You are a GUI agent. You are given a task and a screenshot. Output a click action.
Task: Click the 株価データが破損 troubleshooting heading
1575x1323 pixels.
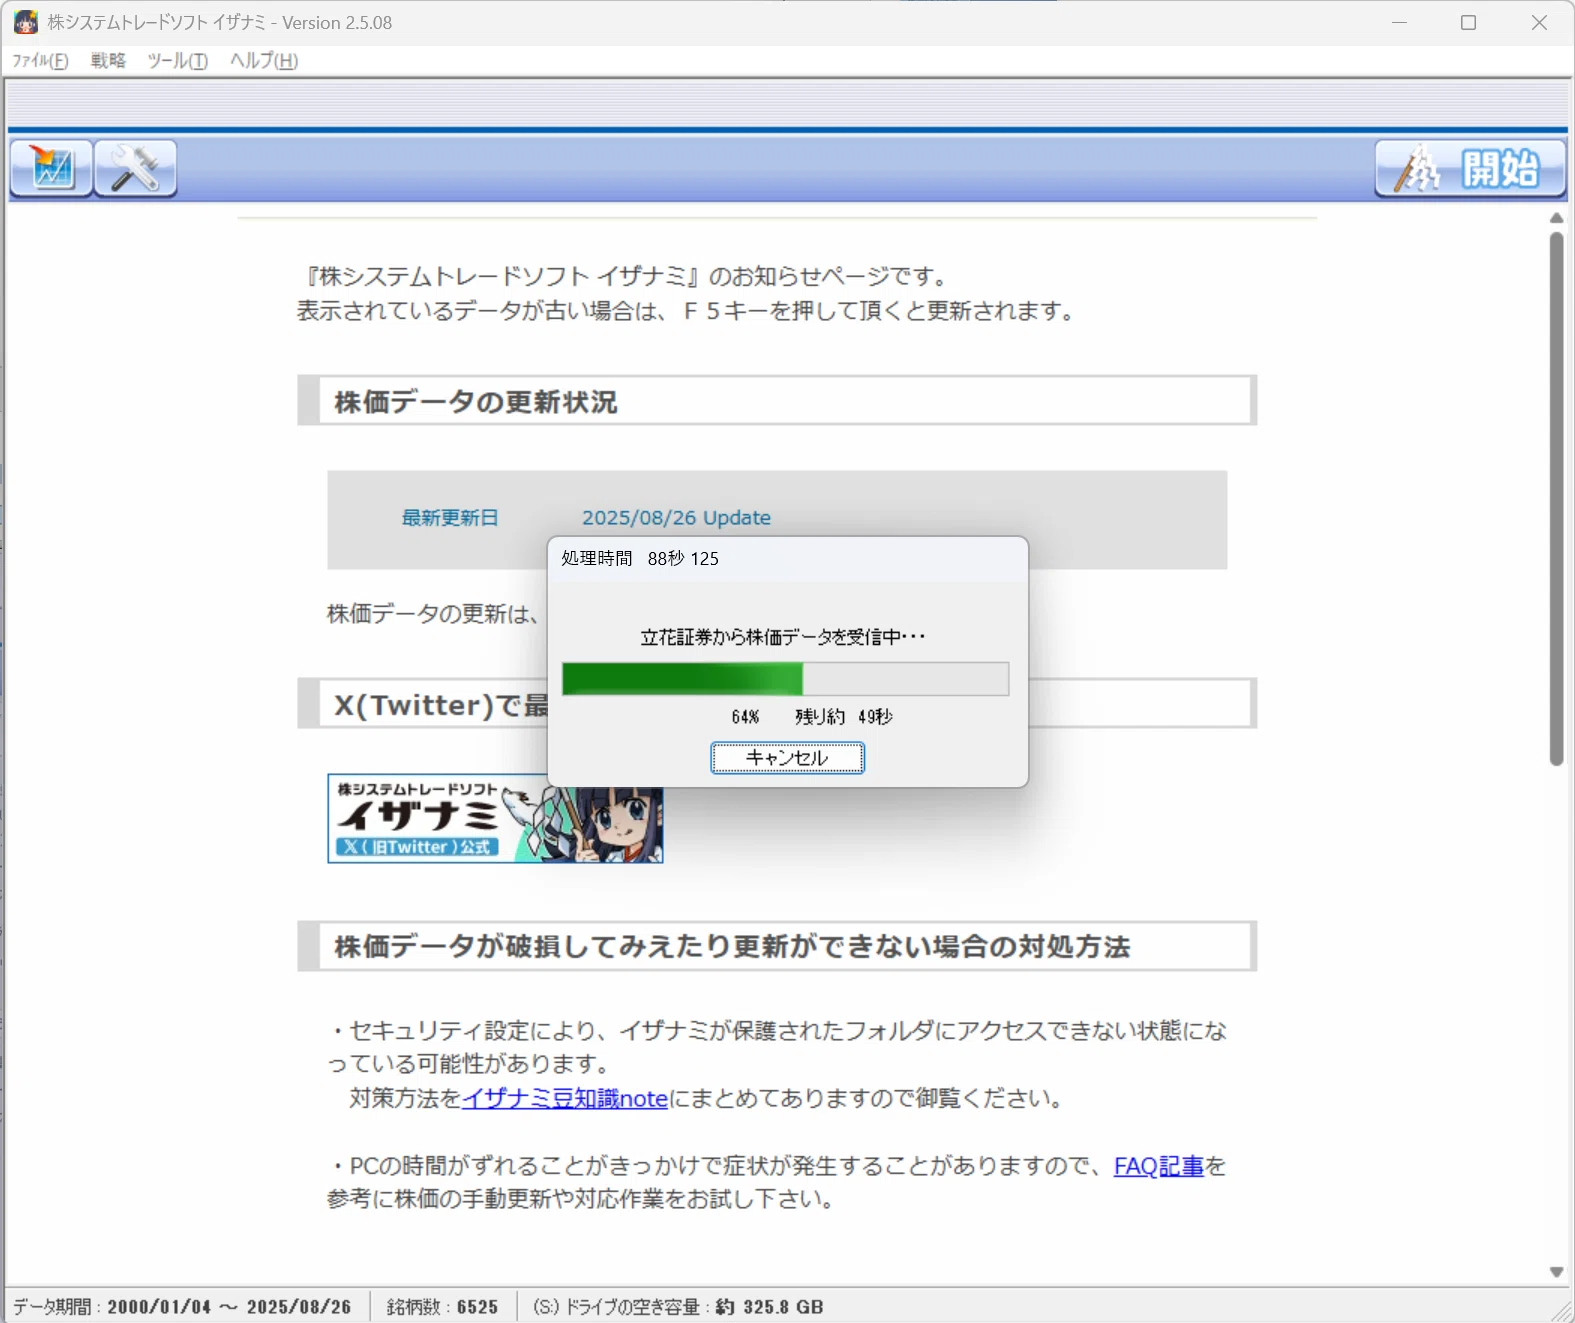coord(732,946)
